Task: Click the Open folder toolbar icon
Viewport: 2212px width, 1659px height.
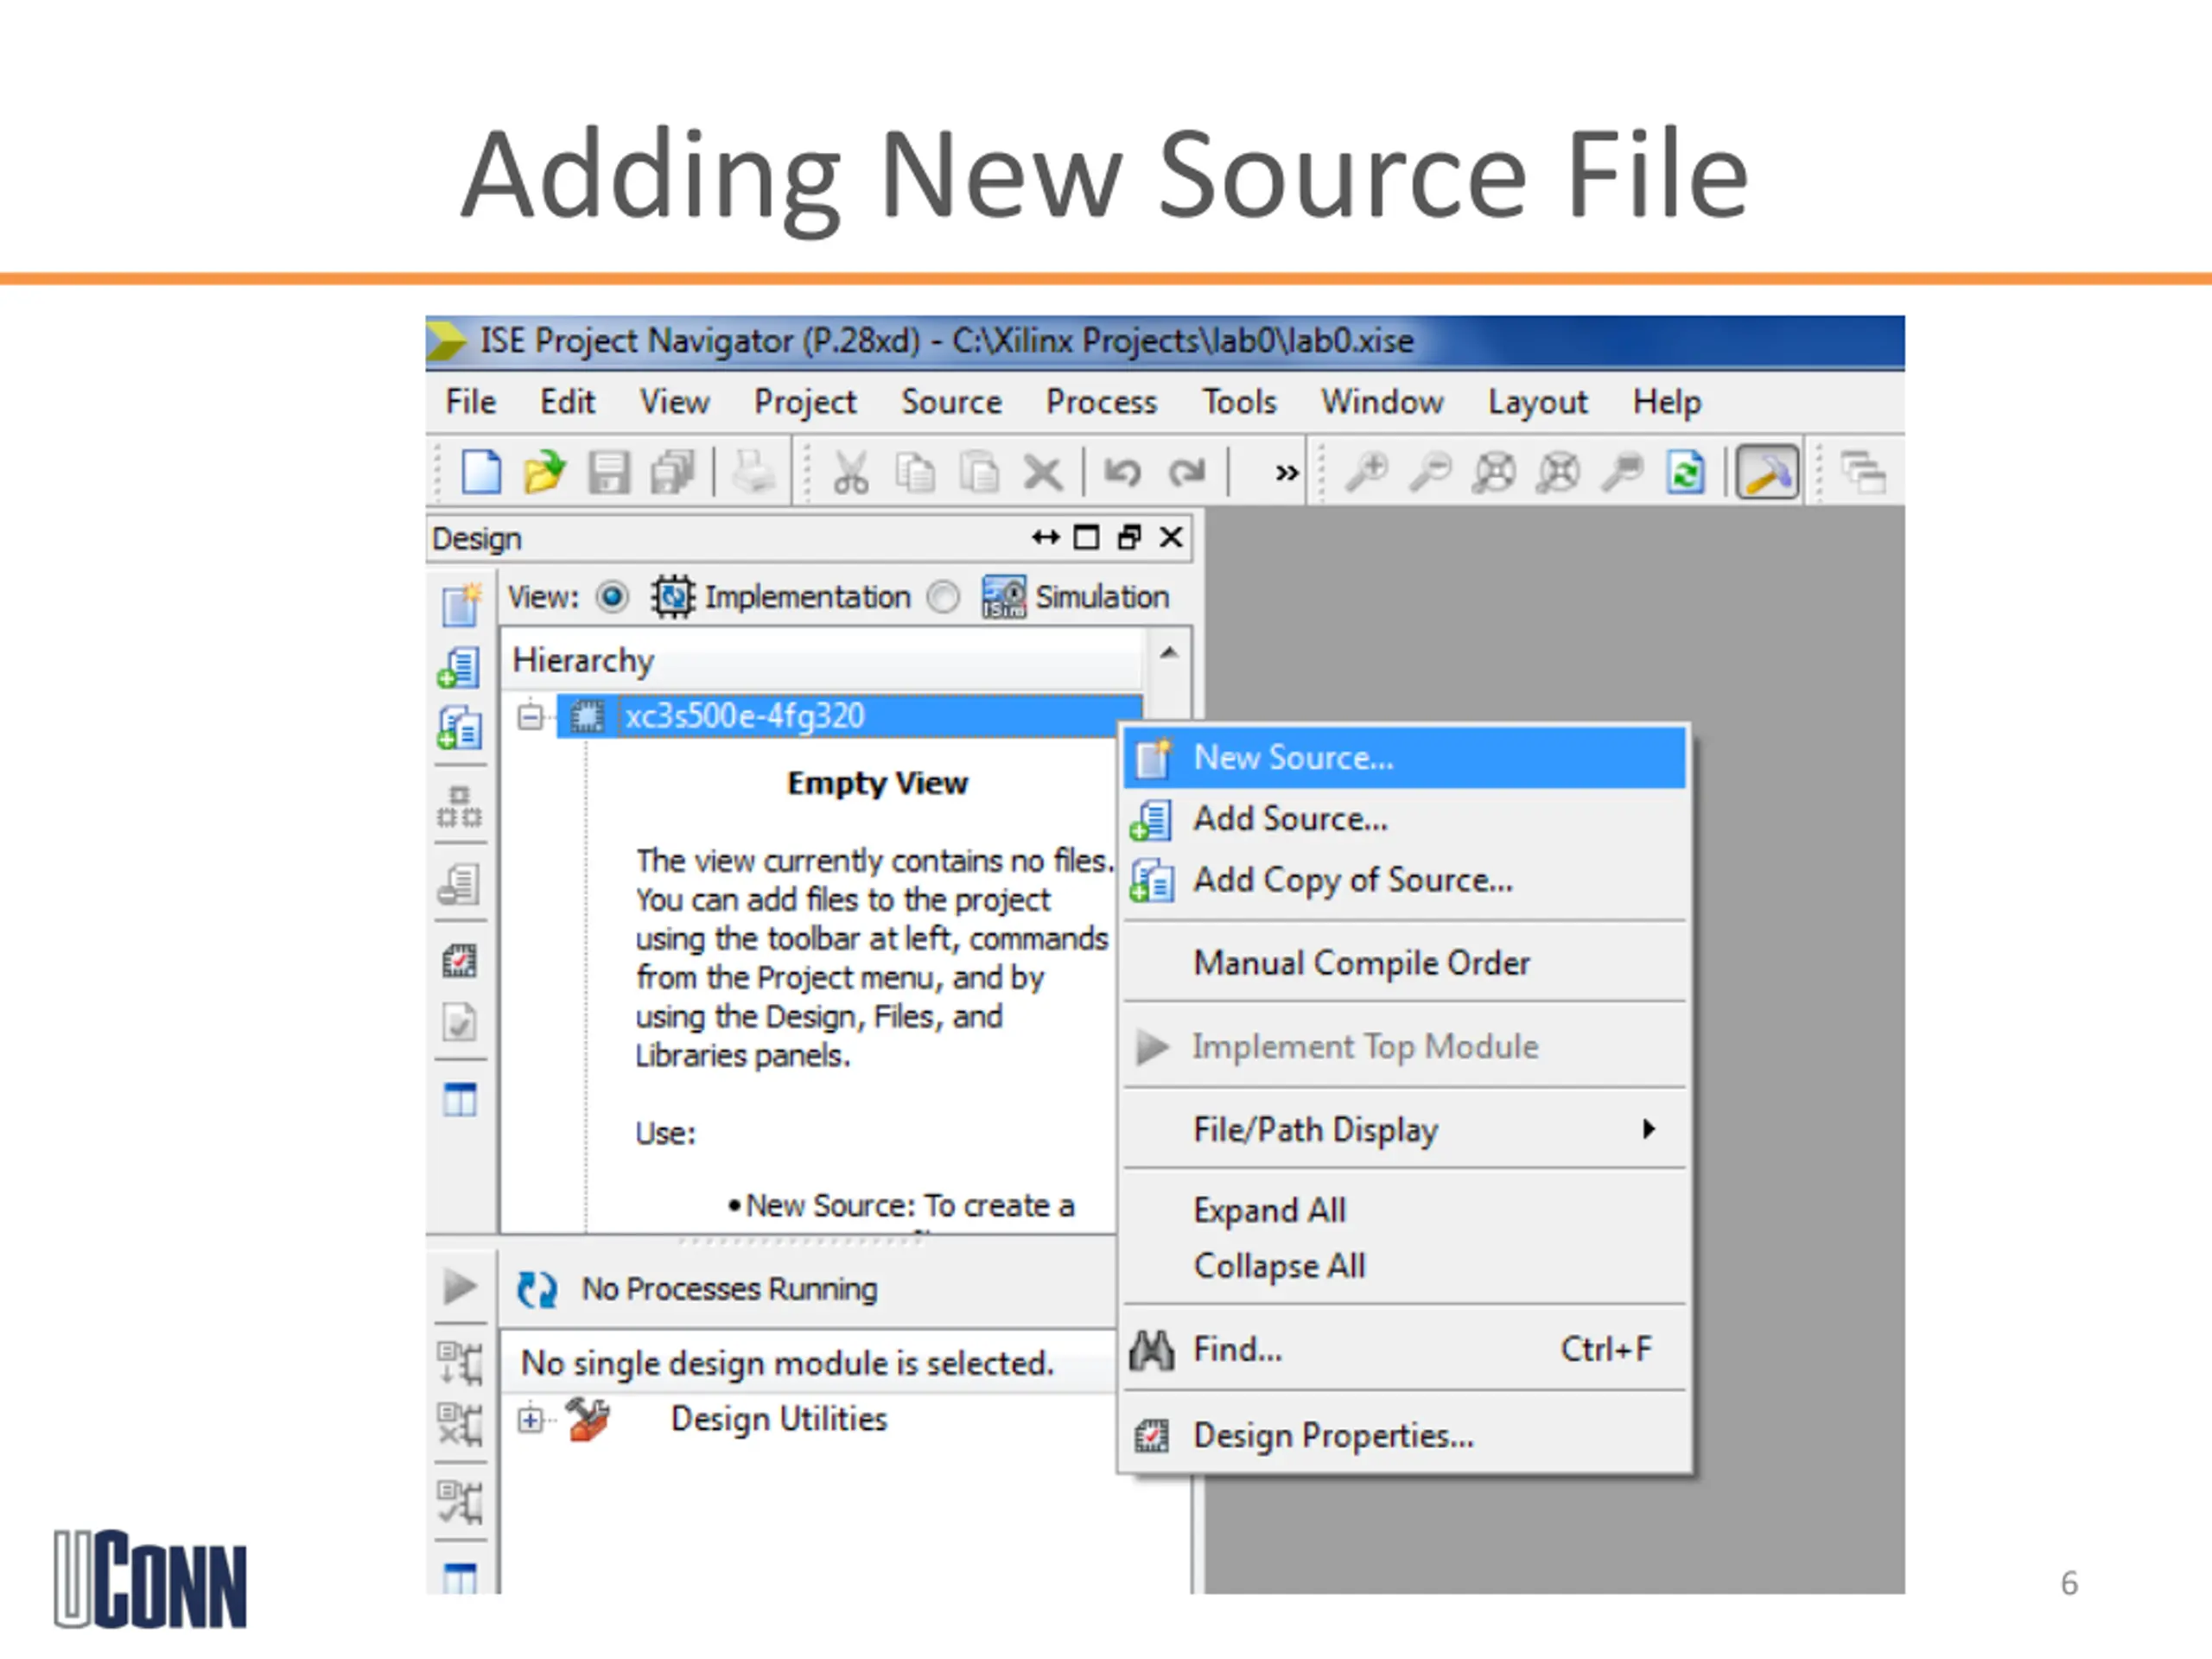Action: pos(544,472)
